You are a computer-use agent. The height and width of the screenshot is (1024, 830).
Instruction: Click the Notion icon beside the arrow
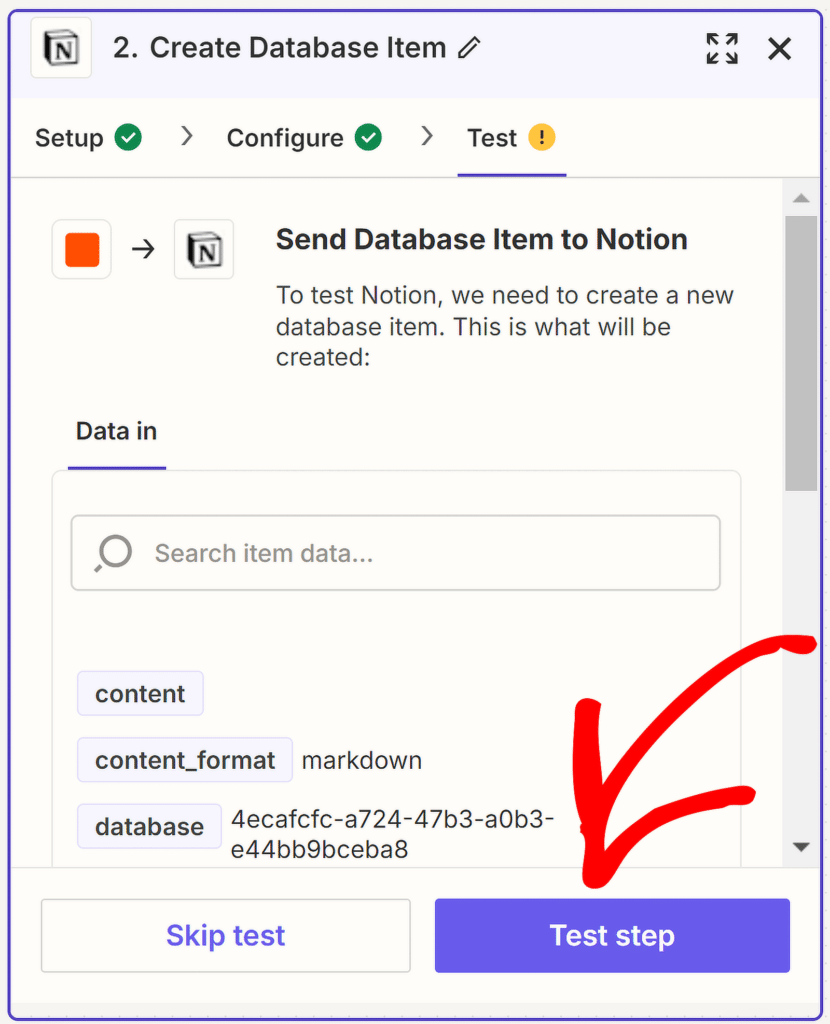point(204,249)
